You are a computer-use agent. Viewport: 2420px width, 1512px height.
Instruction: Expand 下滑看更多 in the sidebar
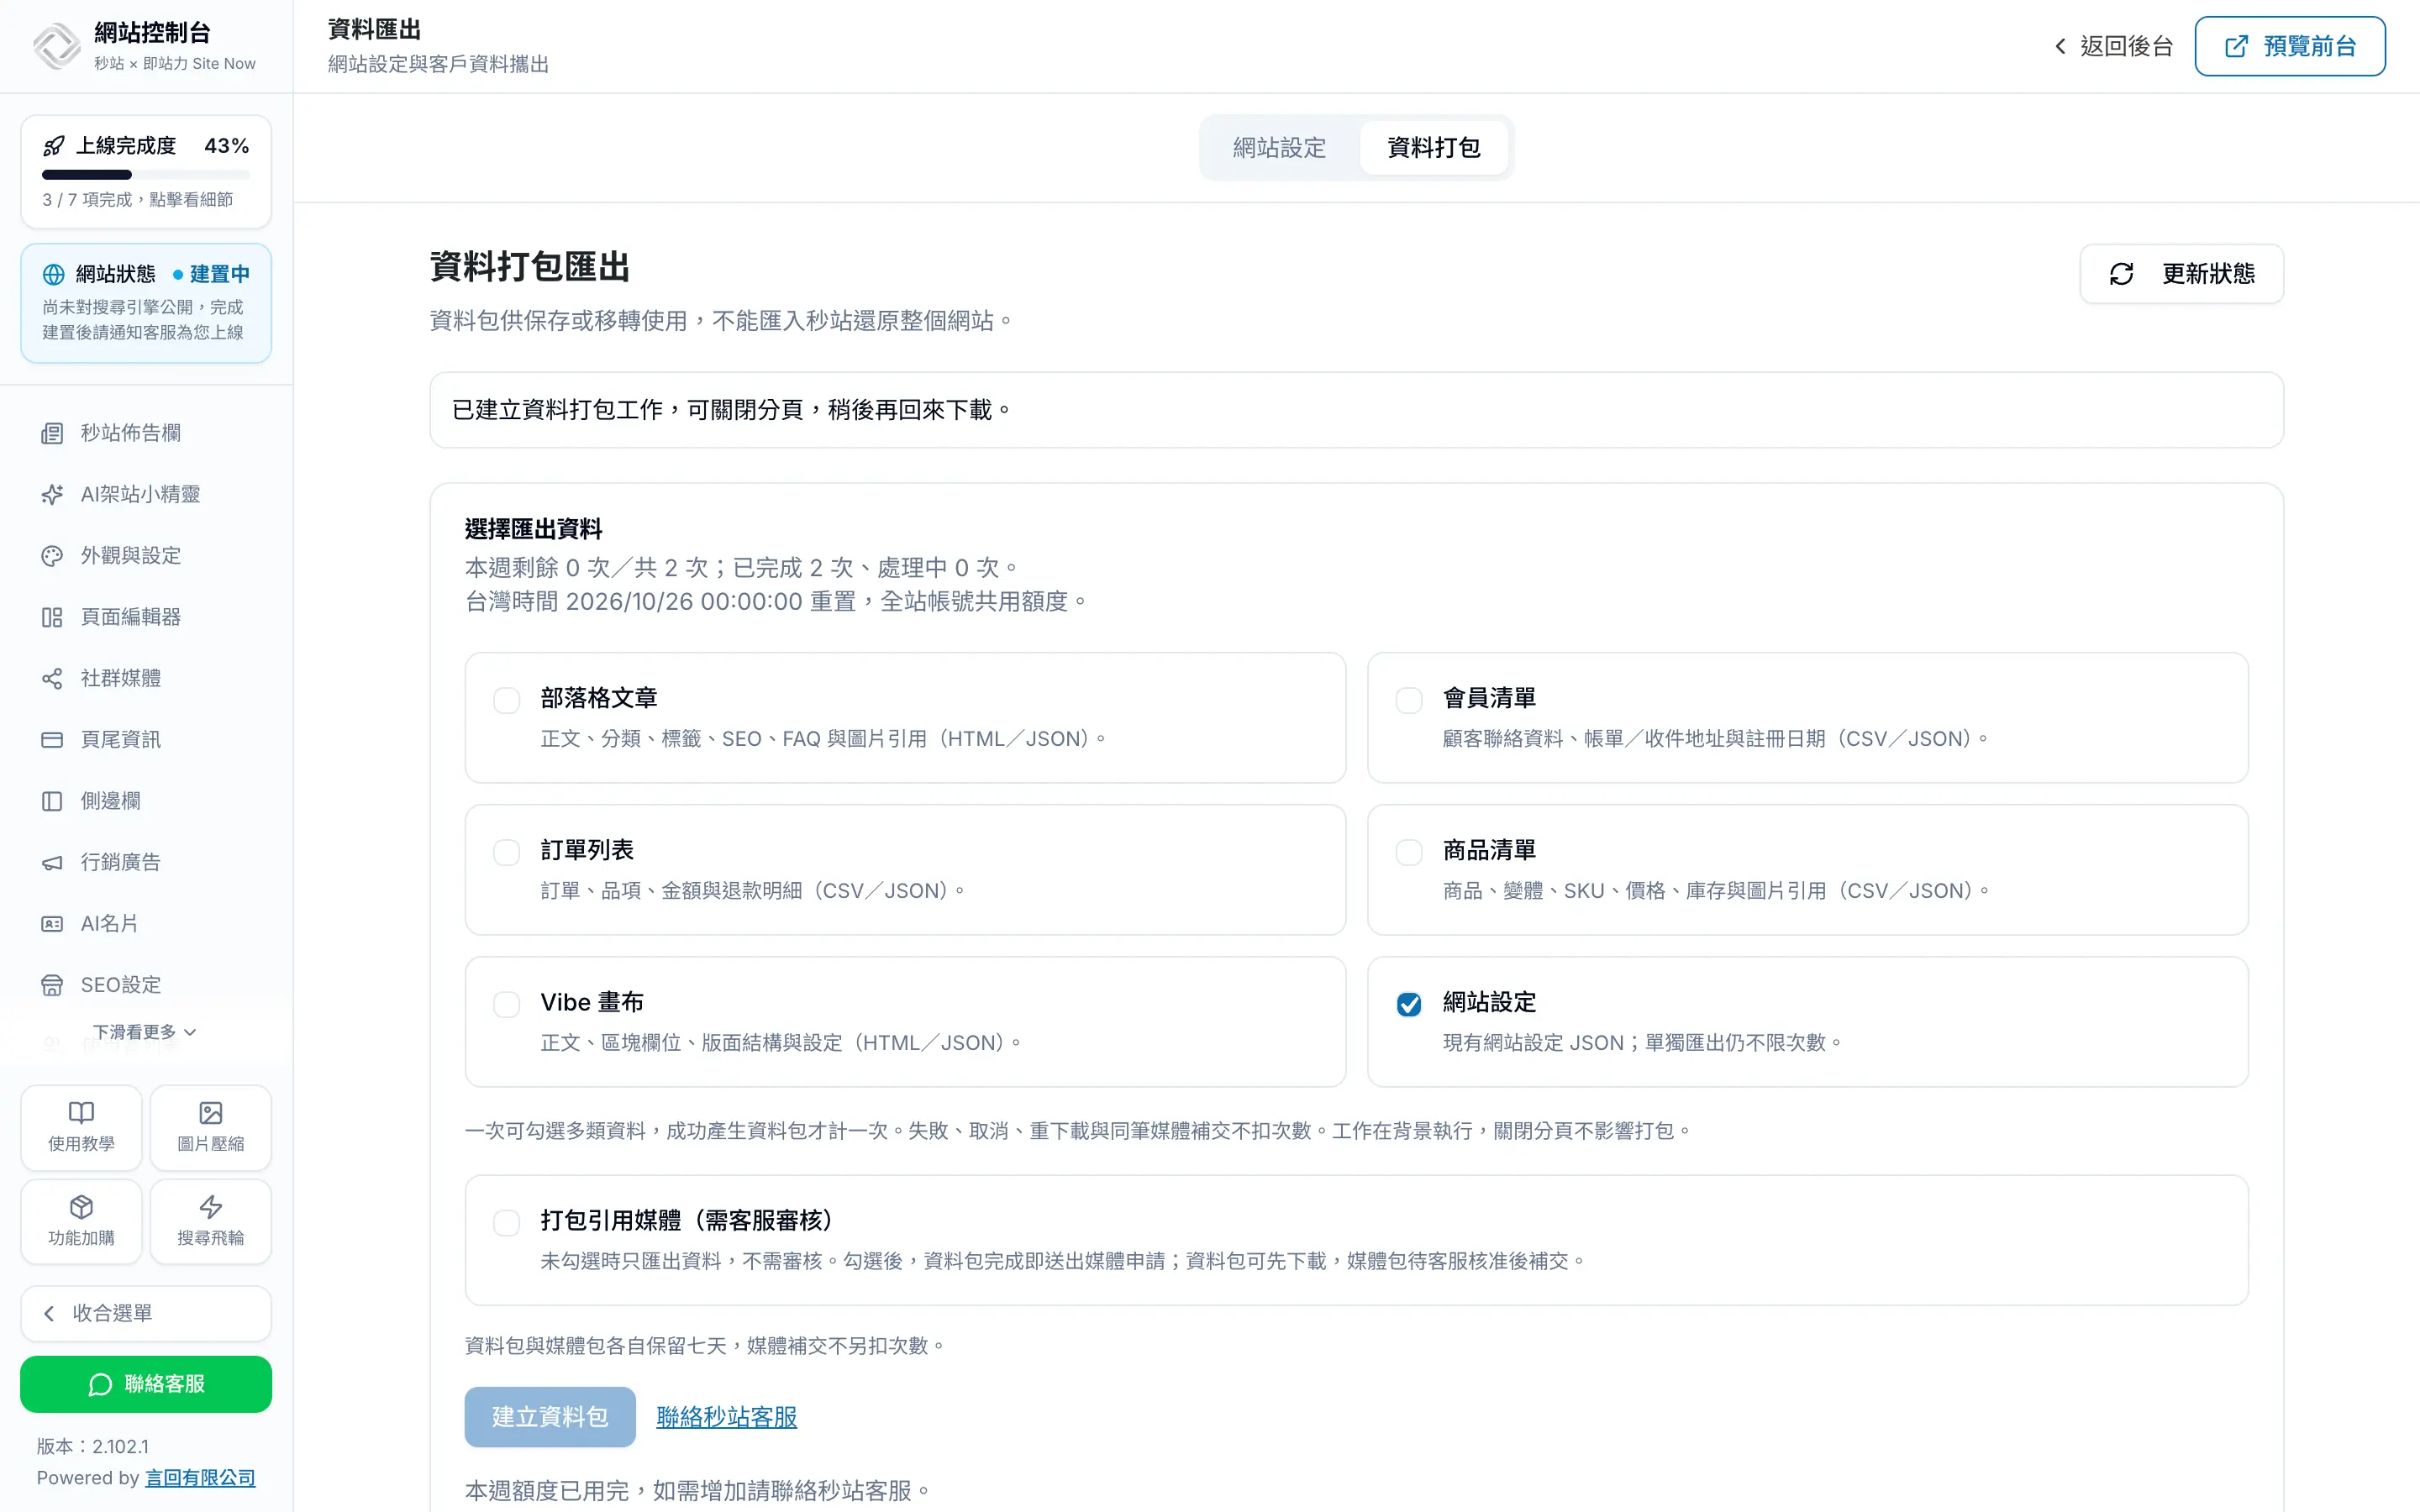click(x=145, y=1032)
